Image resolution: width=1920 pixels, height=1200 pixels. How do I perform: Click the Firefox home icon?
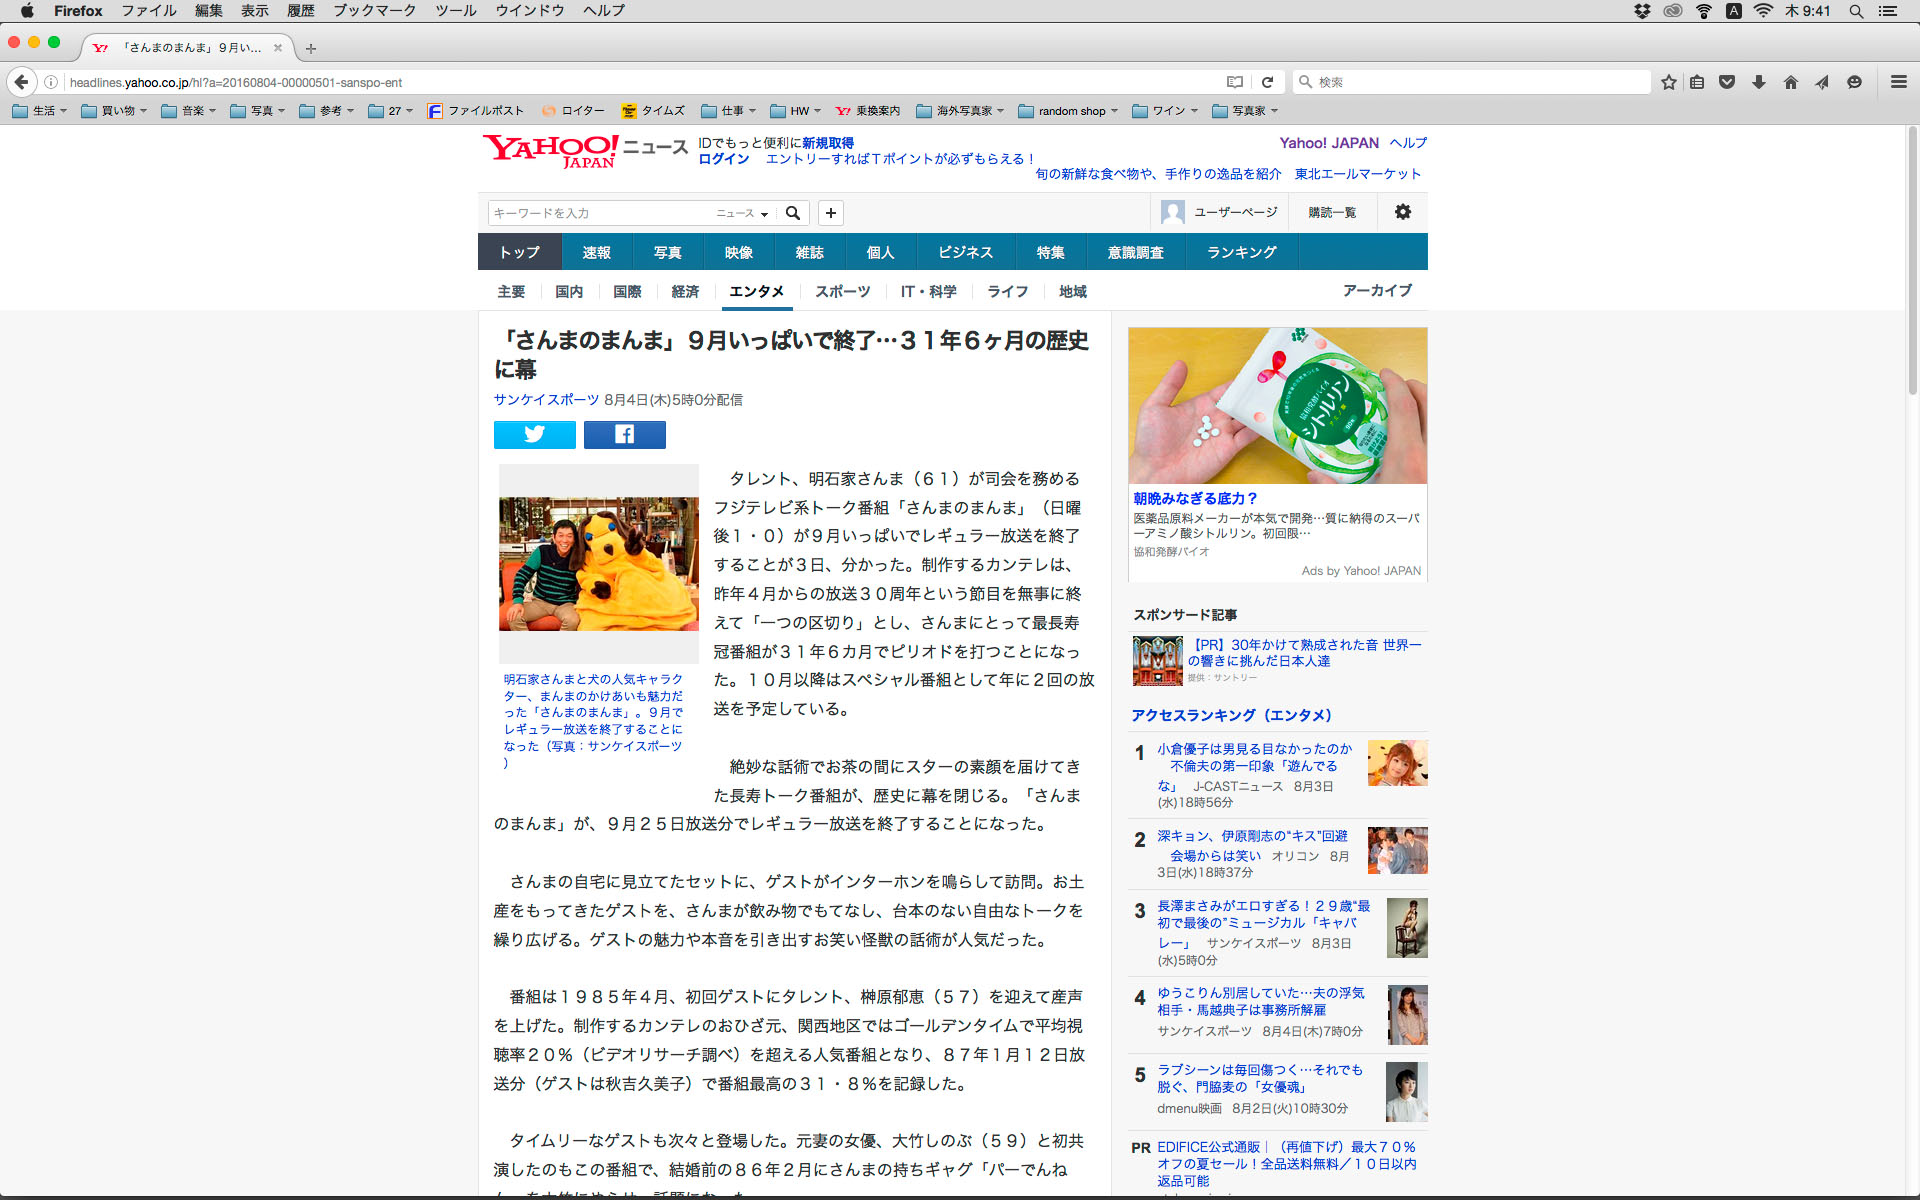(x=1790, y=82)
